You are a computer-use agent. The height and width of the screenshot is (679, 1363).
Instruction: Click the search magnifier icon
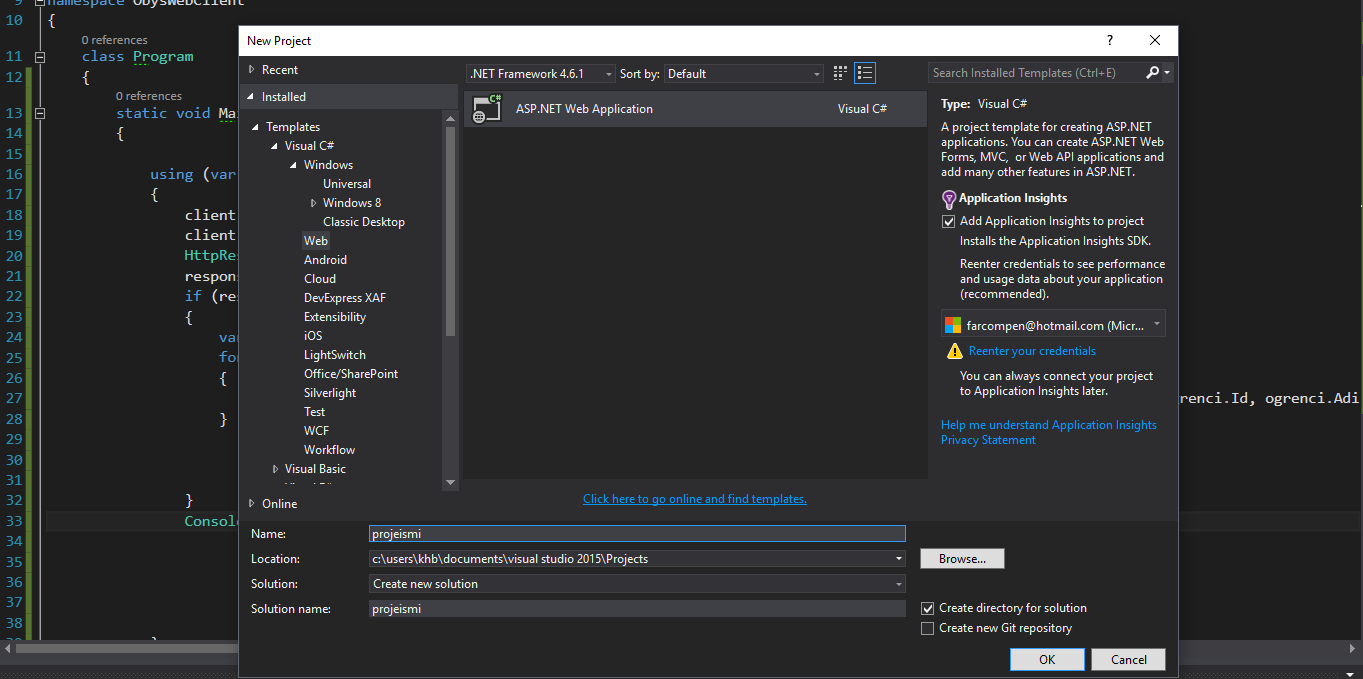1152,73
